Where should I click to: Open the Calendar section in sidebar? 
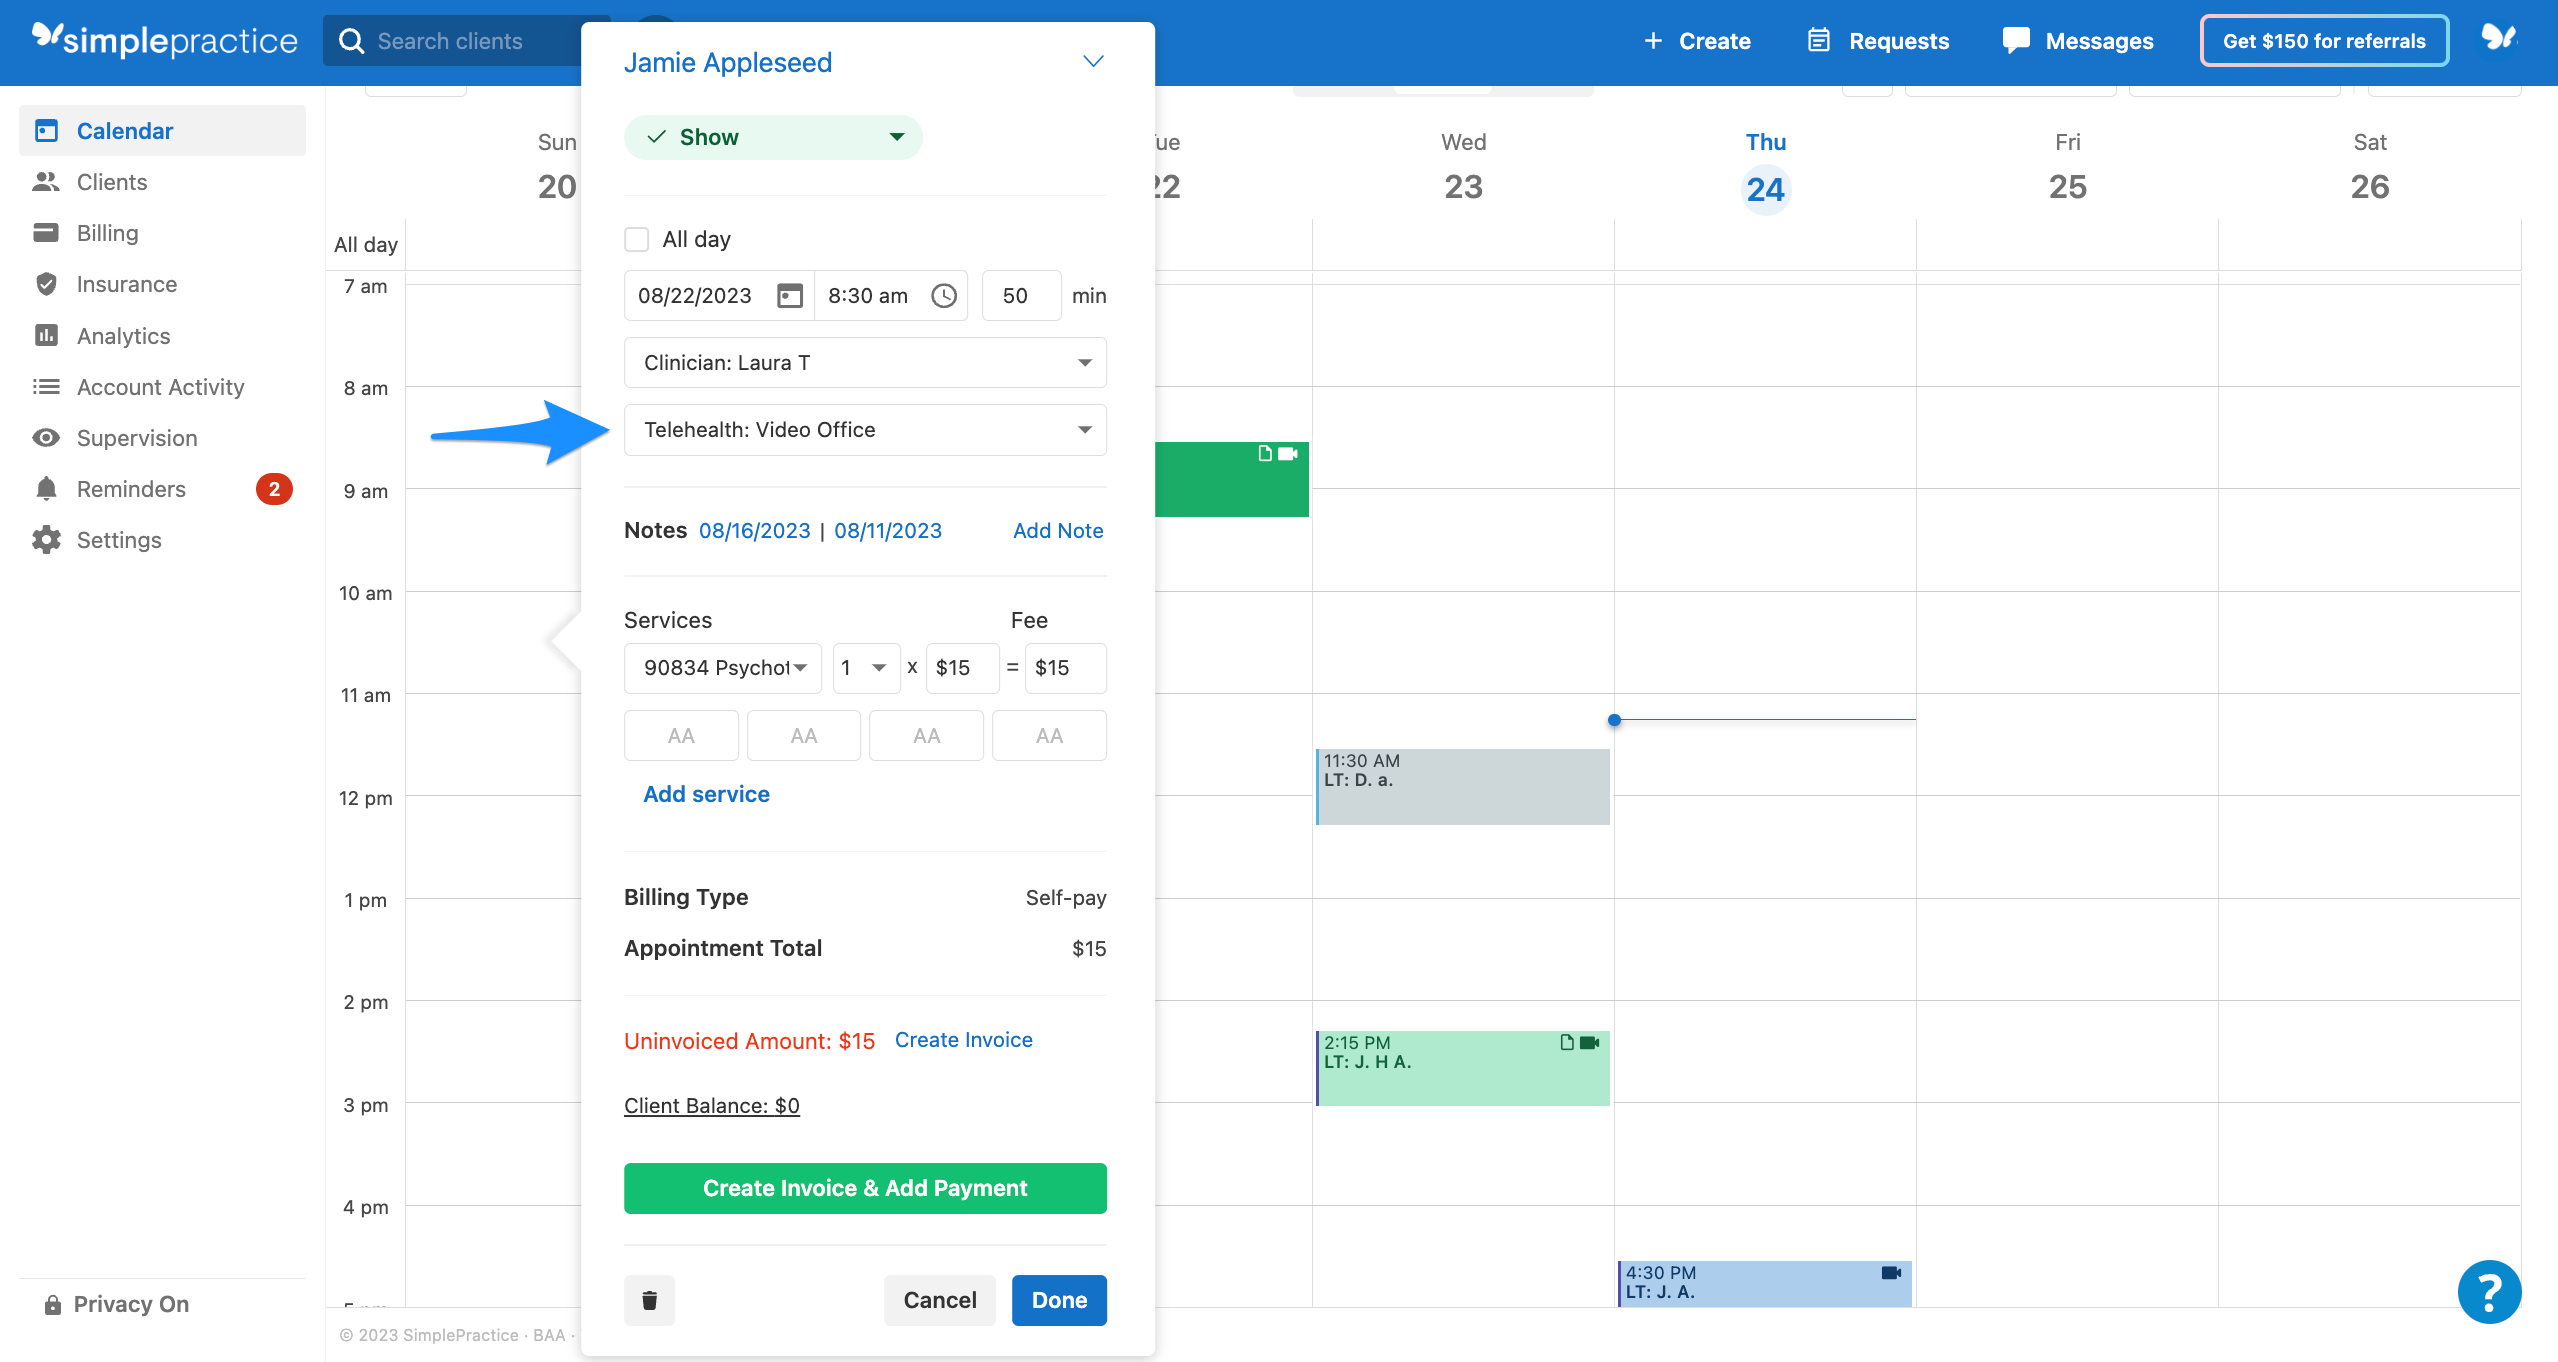click(124, 130)
